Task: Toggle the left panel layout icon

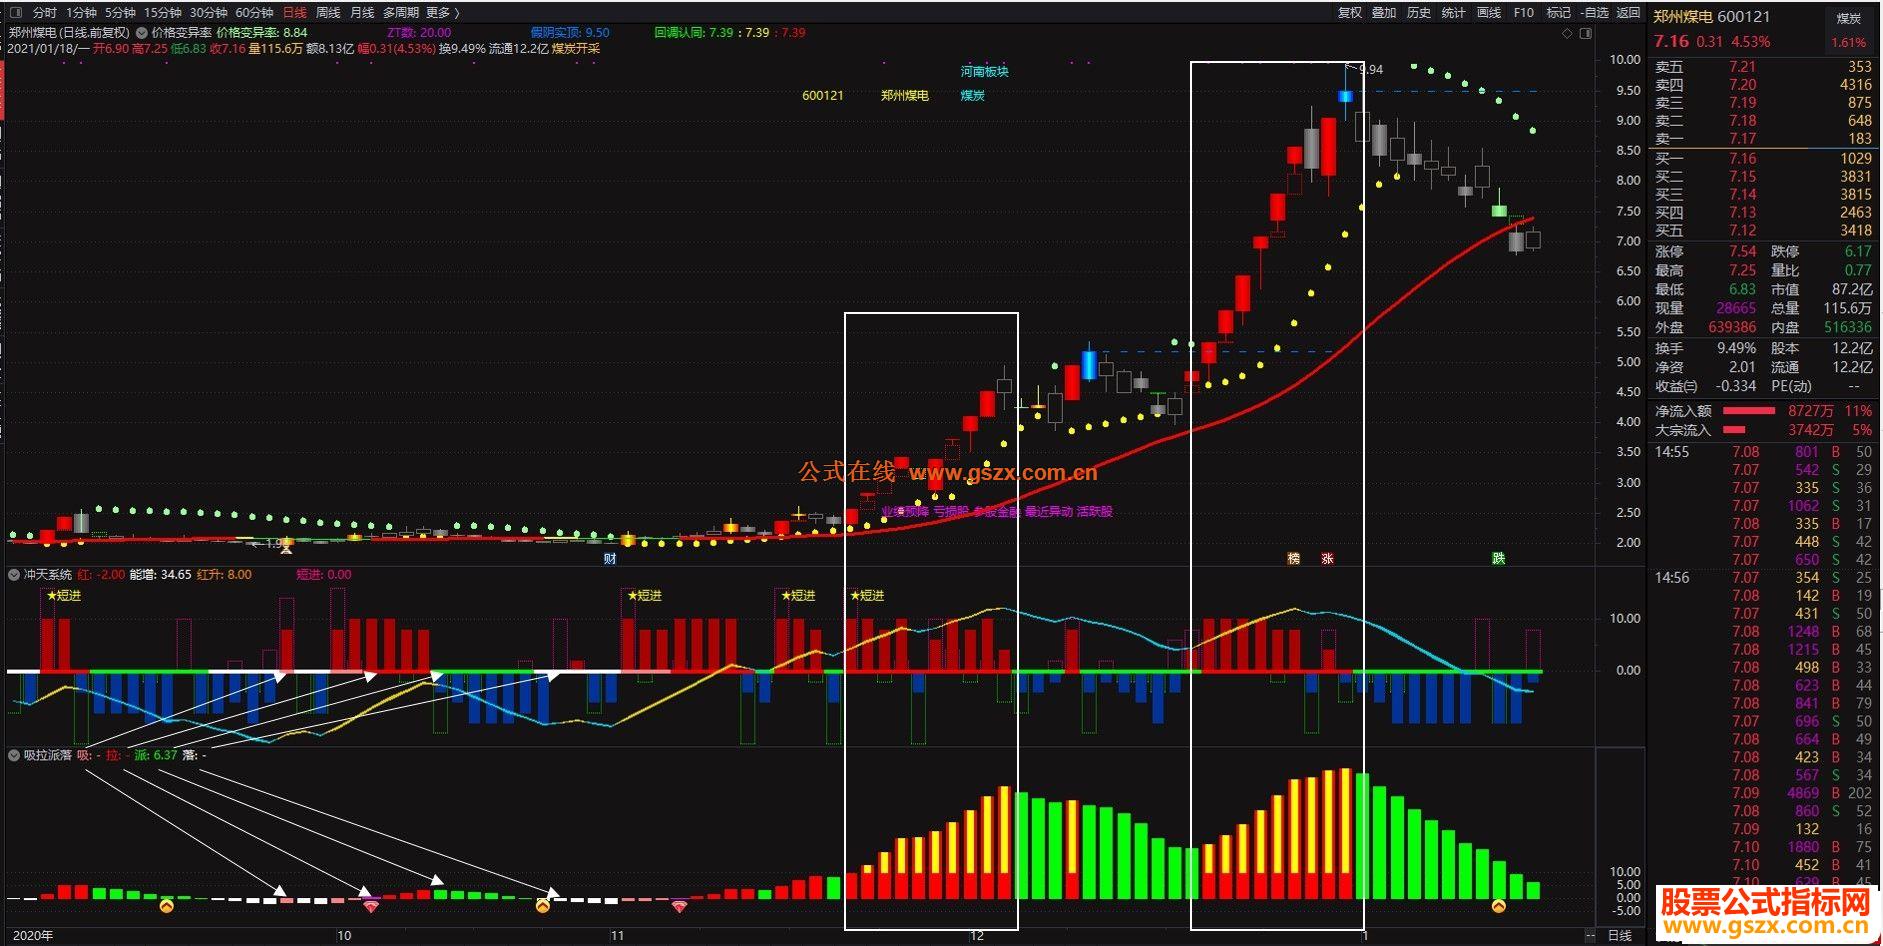Action: (15, 12)
